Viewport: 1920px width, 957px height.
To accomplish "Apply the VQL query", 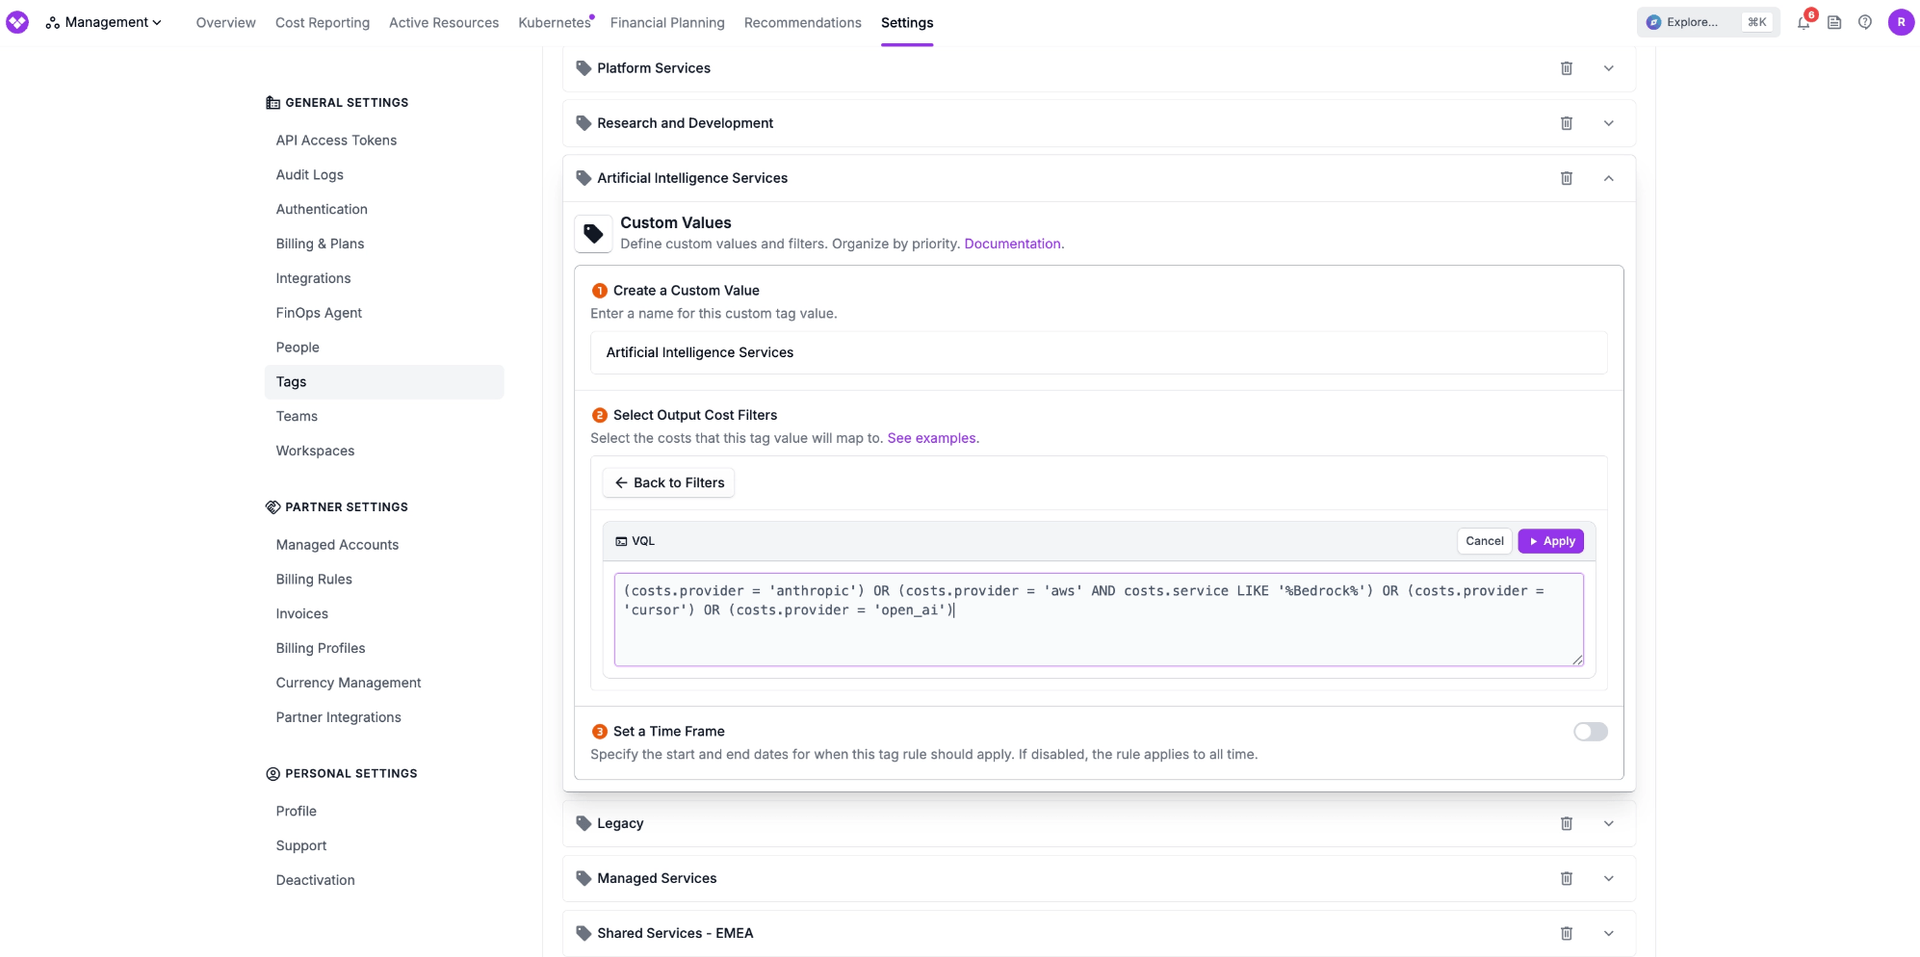I will tap(1550, 540).
